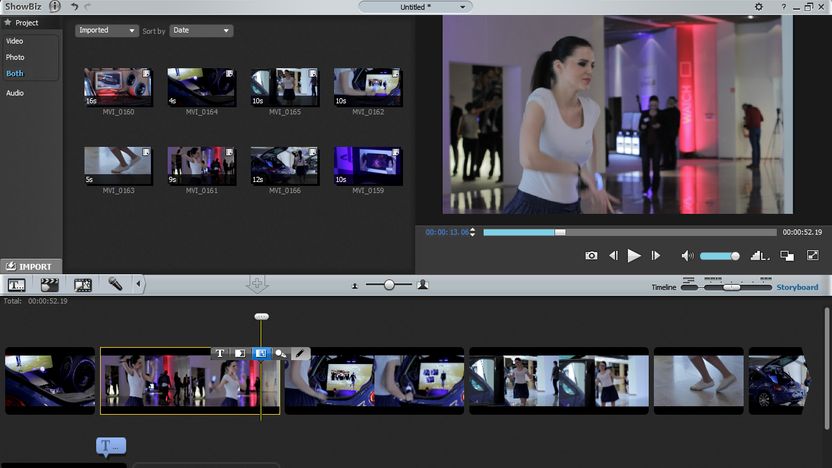This screenshot has width=832, height=468.
Task: Switch to the Audio media list
Action: point(15,93)
